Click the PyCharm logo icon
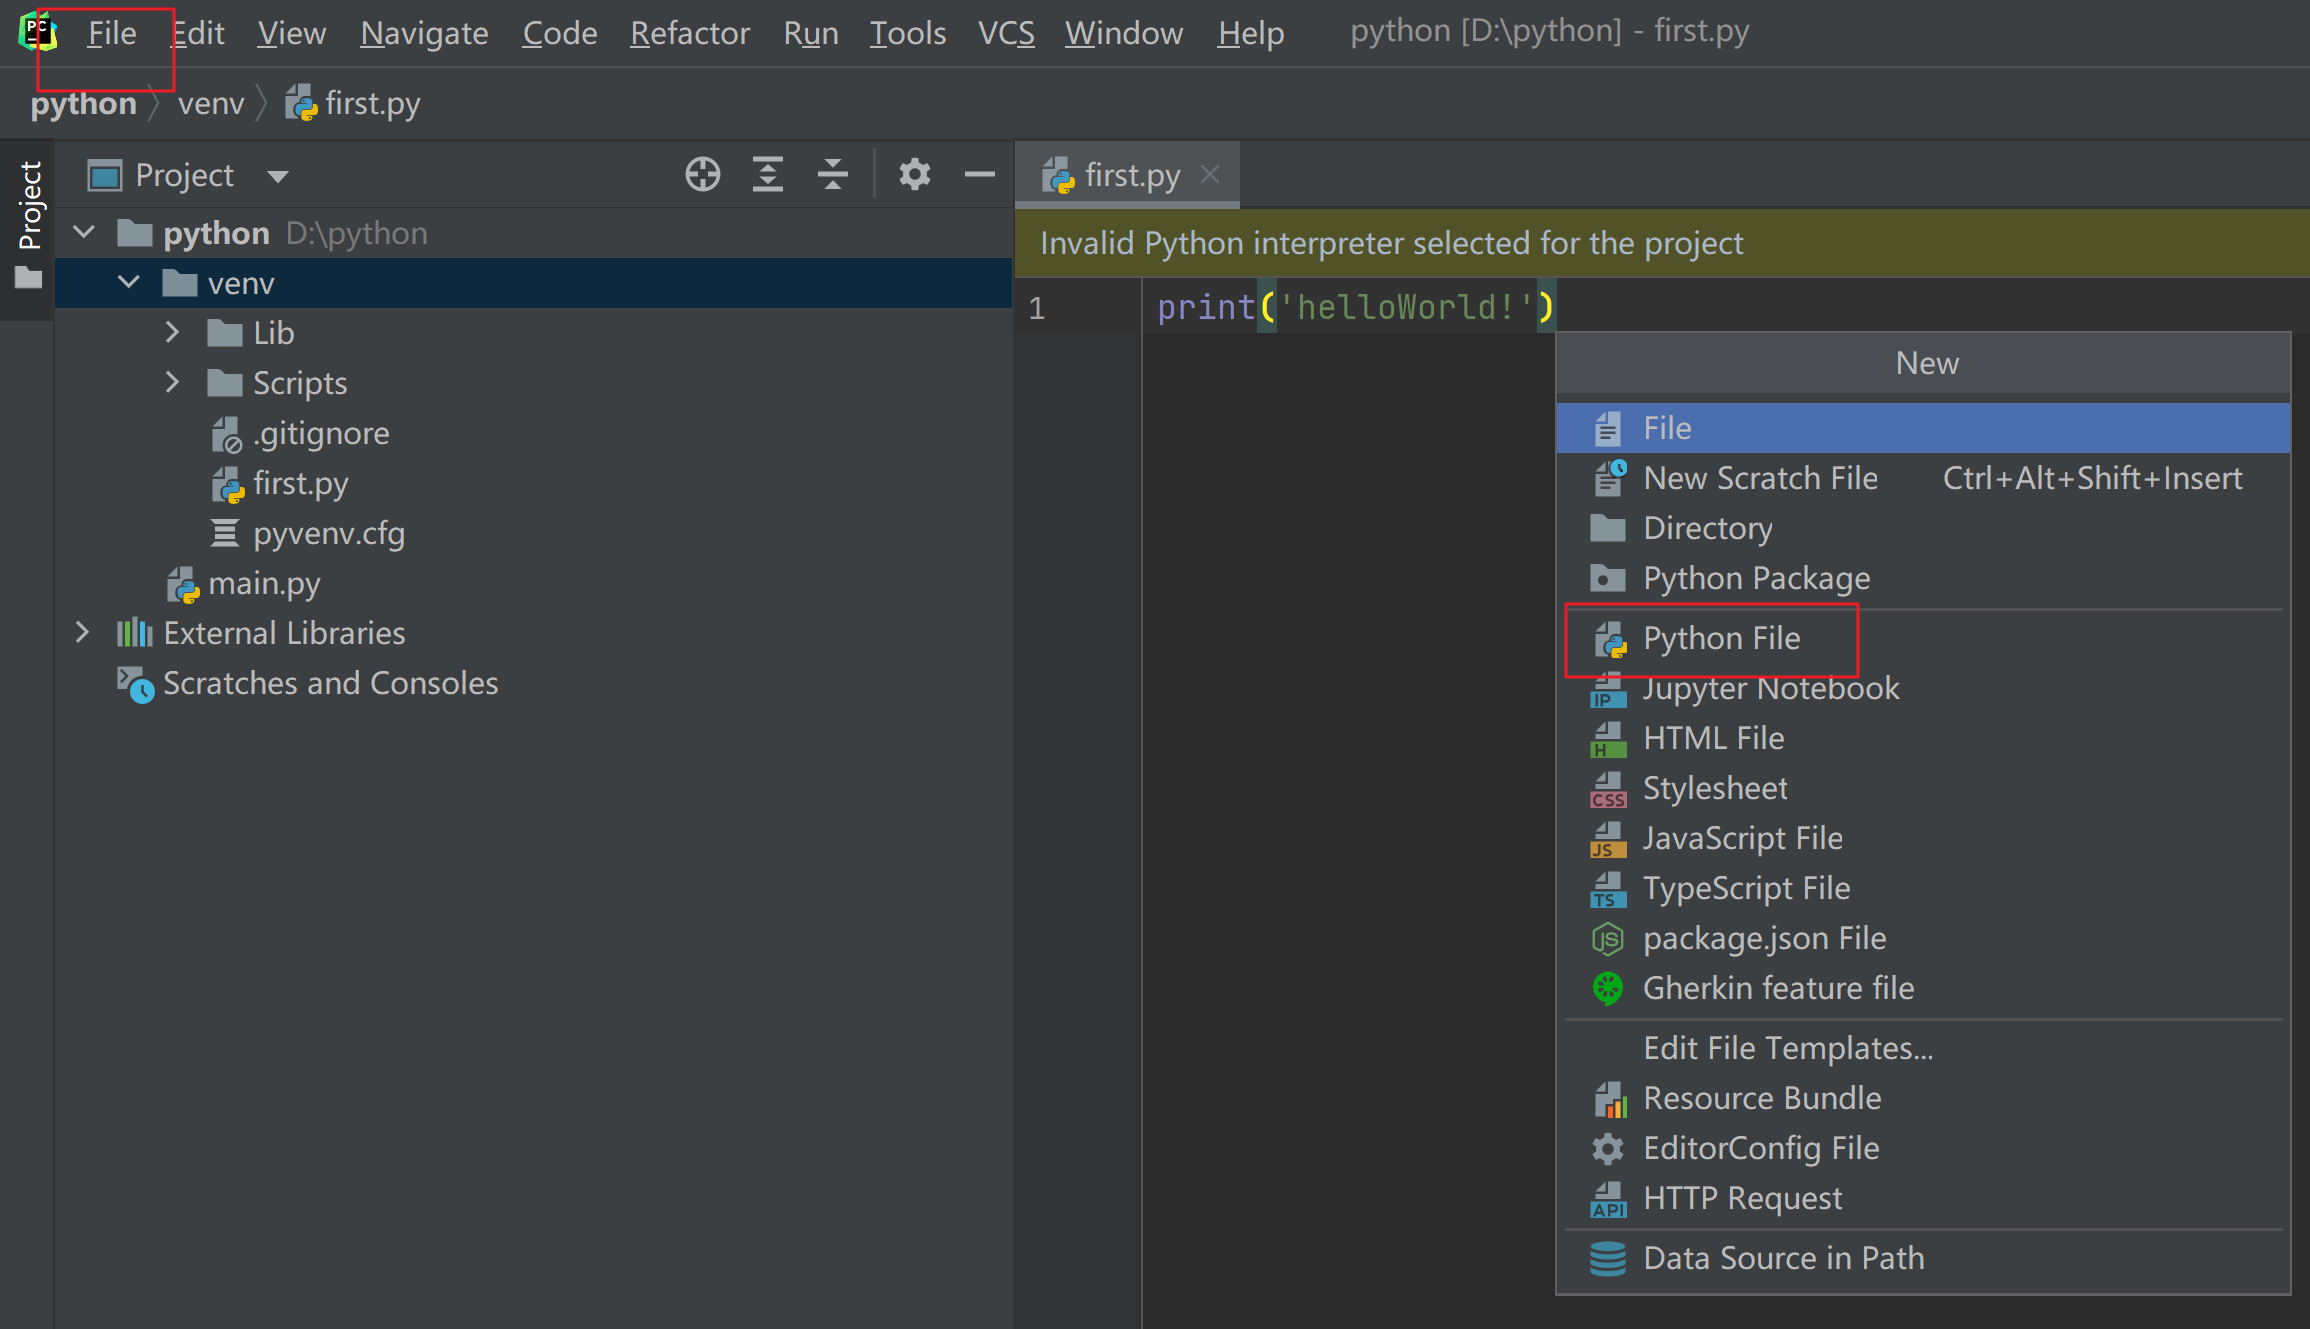2310x1329 pixels. (37, 31)
